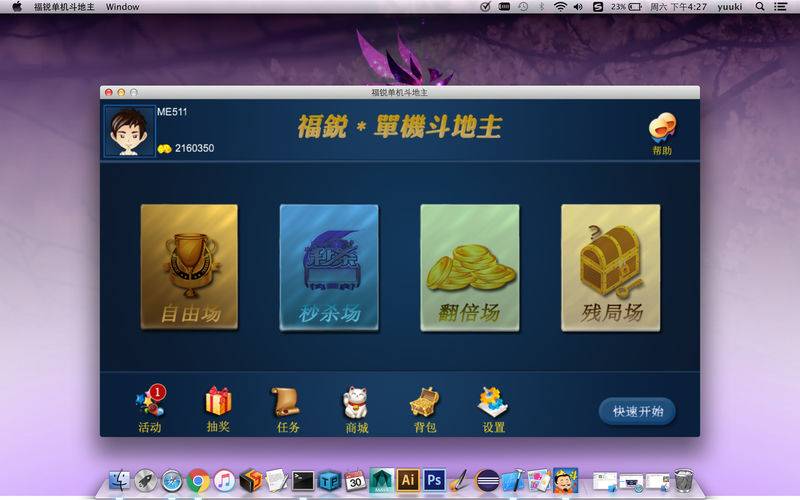Image resolution: width=800 pixels, height=500 pixels.
Task: Launch Photoshop from the dock
Action: point(434,480)
